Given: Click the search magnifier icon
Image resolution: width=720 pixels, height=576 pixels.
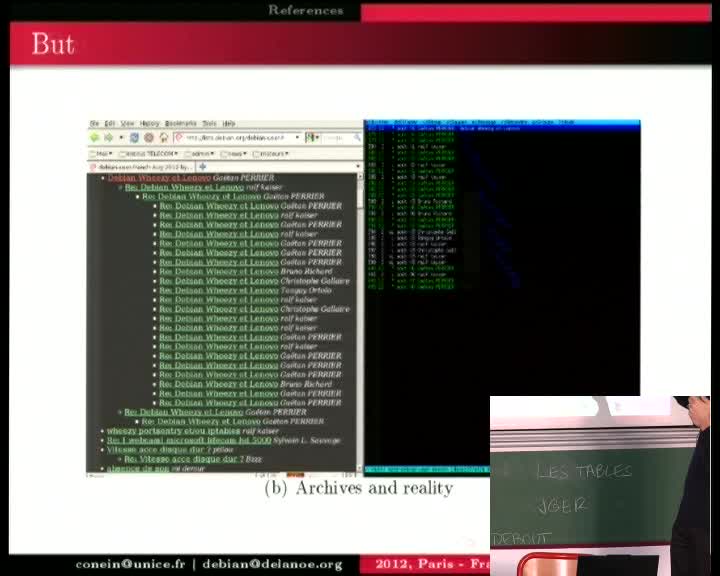Looking at the screenshot, I should point(355,137).
